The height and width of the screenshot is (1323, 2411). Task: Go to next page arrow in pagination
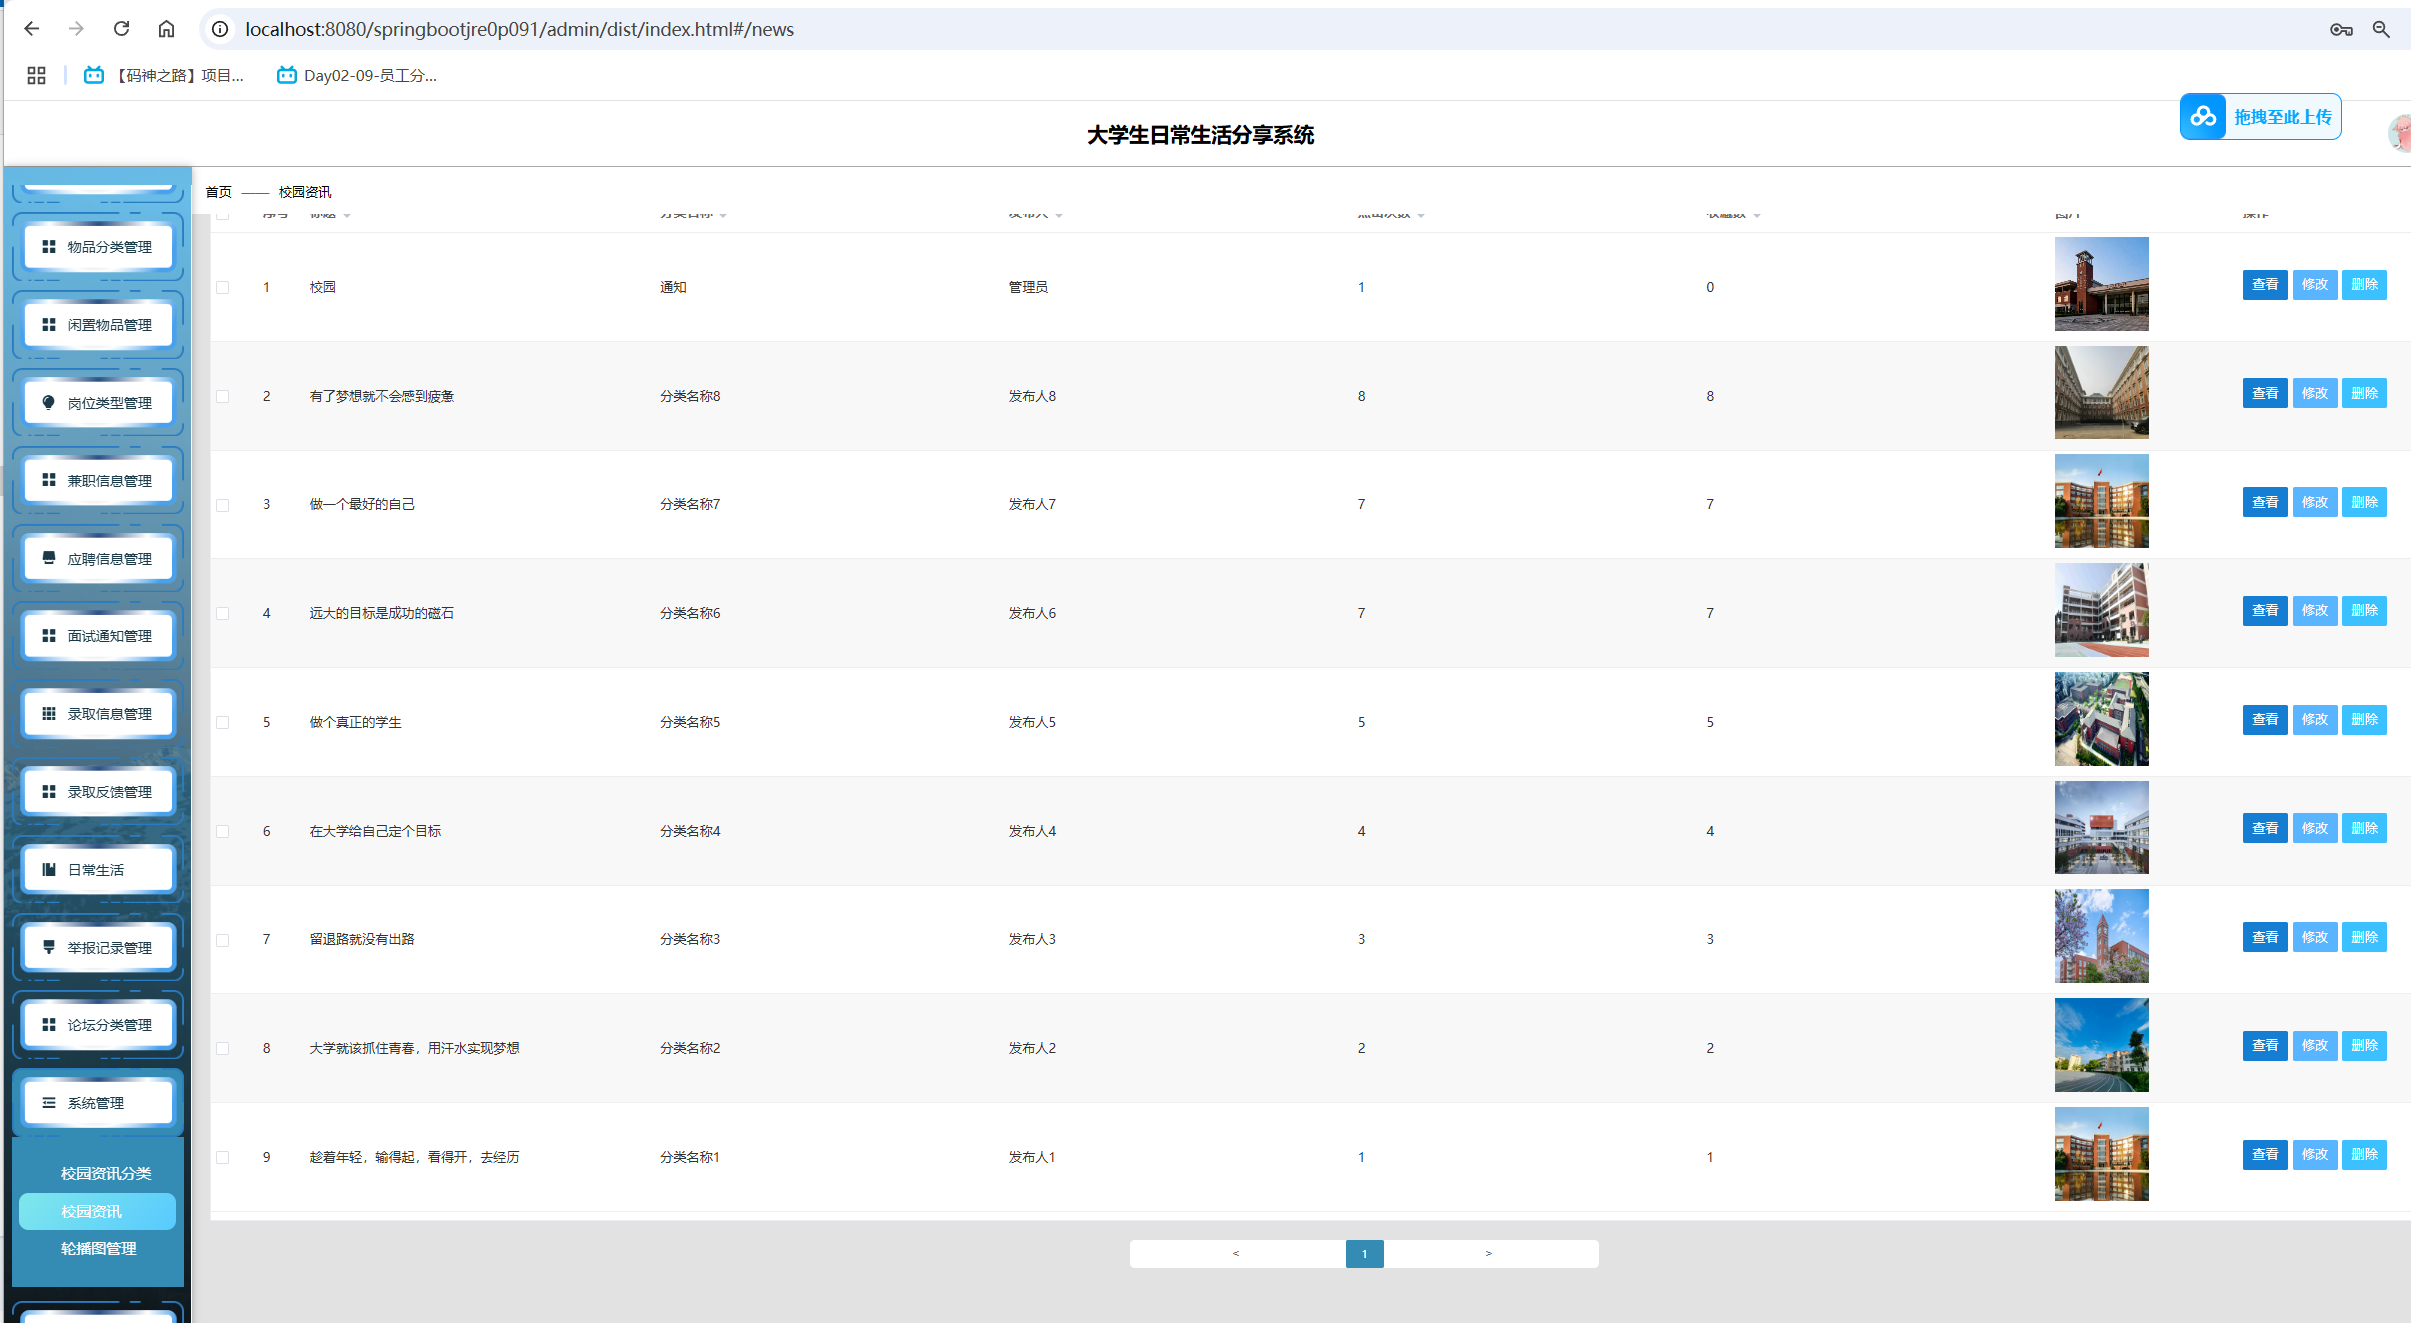click(x=1488, y=1254)
